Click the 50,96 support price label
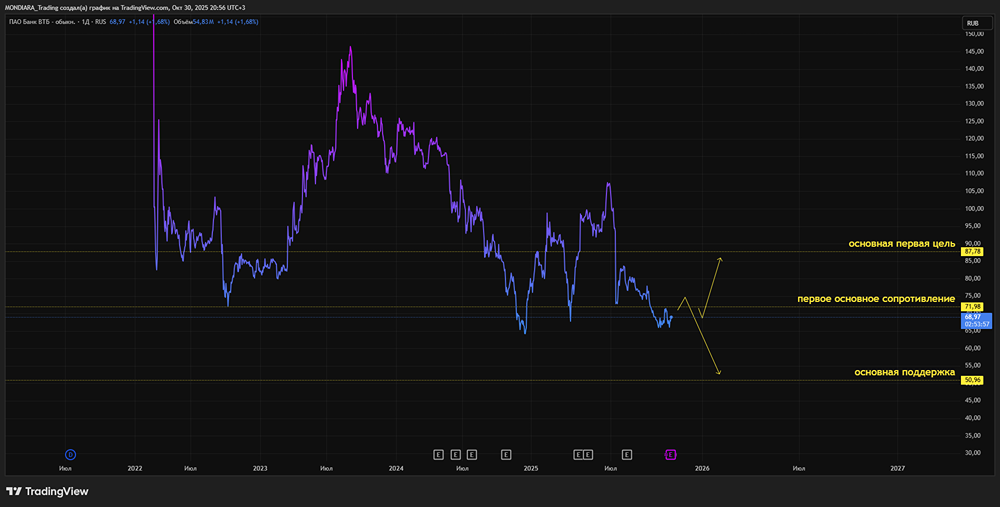This screenshot has height=507, width=1000. [973, 380]
